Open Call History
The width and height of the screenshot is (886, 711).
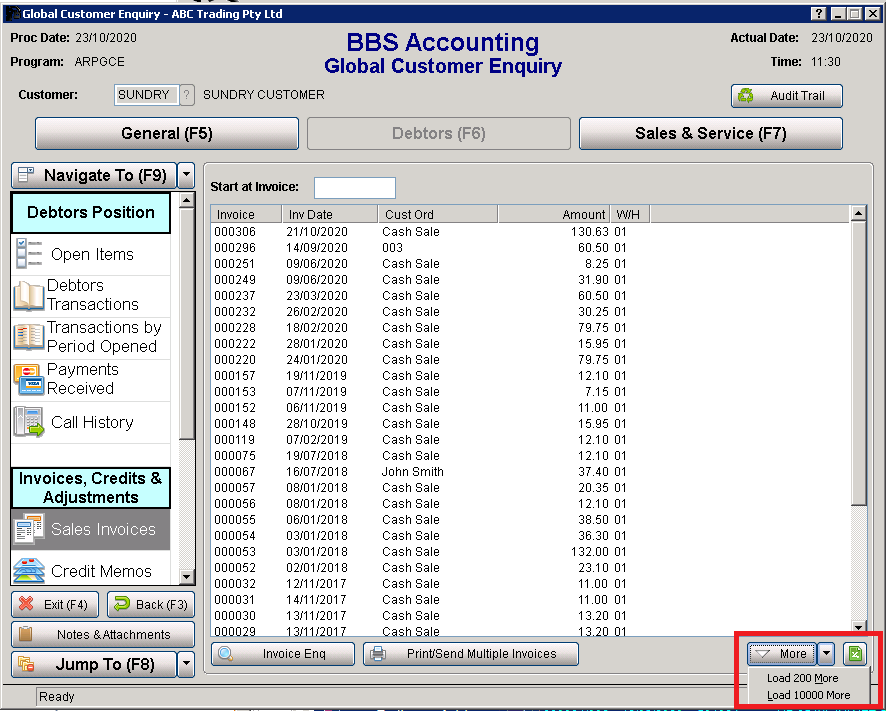[x=91, y=422]
